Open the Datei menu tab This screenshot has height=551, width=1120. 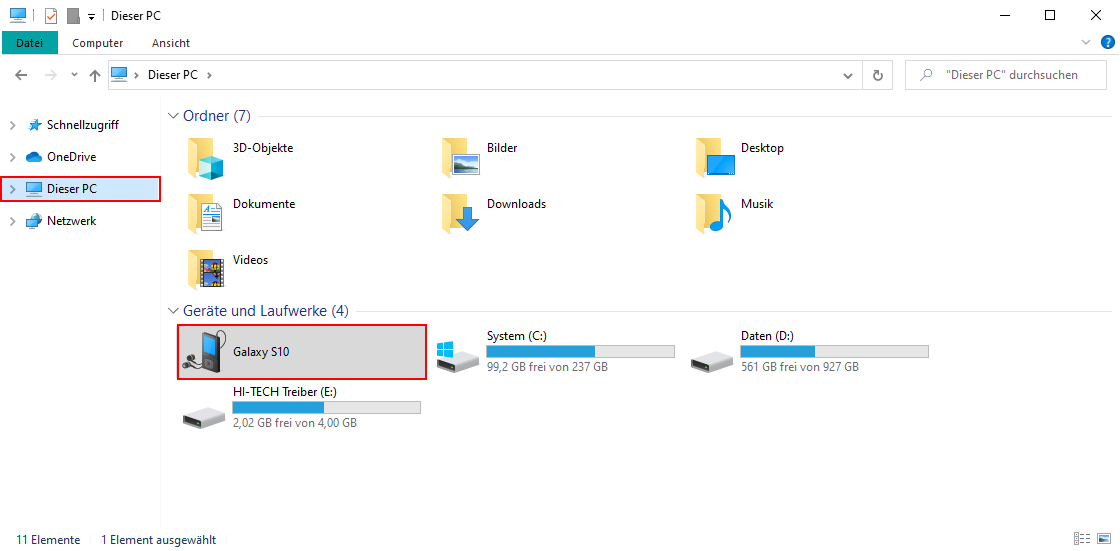30,43
